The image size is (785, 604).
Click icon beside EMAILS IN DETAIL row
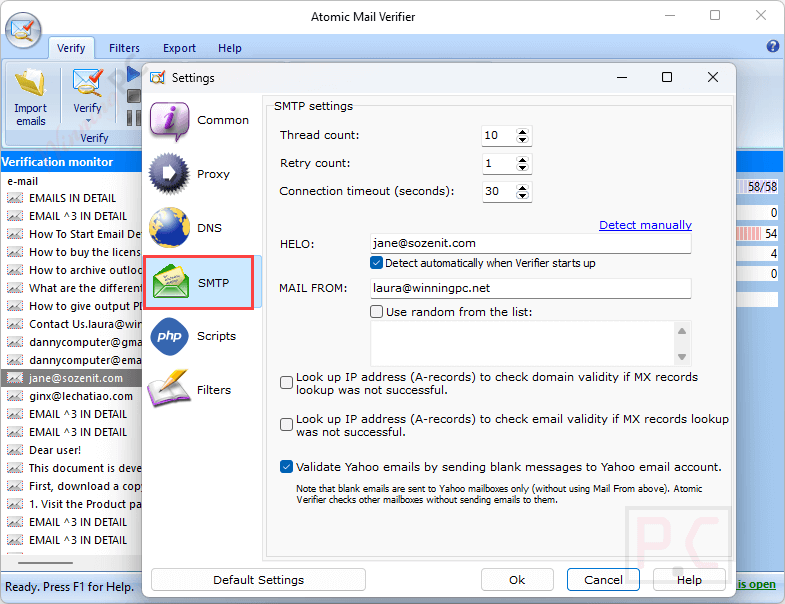coord(15,198)
